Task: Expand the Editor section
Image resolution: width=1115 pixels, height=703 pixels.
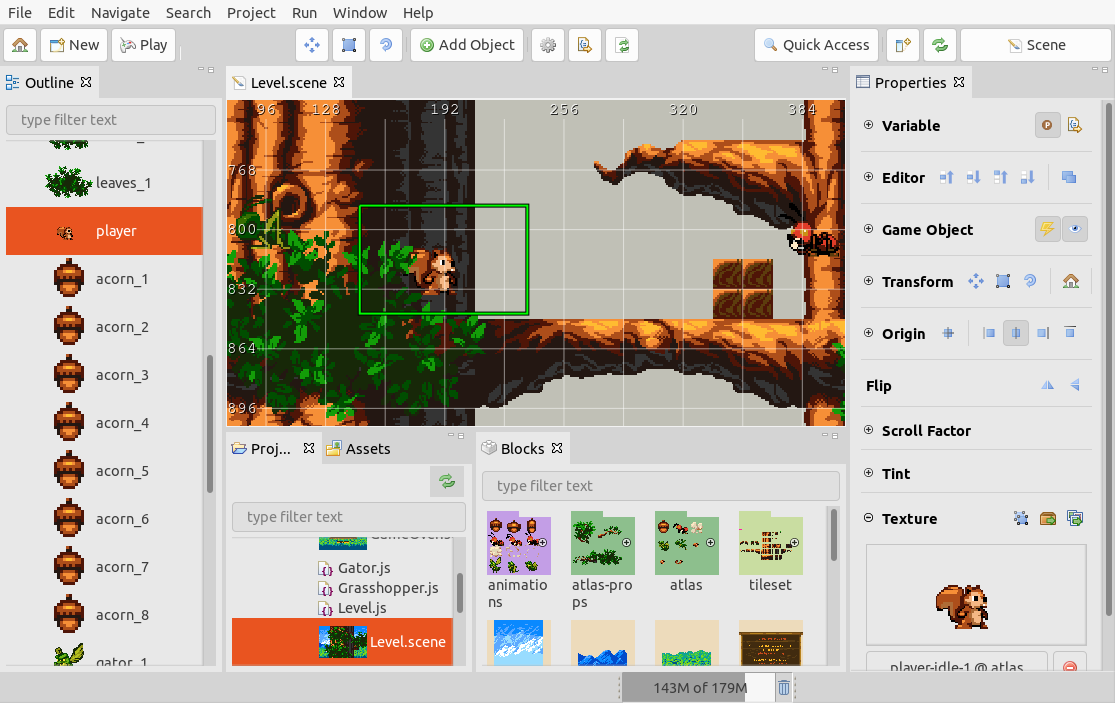Action: click(868, 177)
